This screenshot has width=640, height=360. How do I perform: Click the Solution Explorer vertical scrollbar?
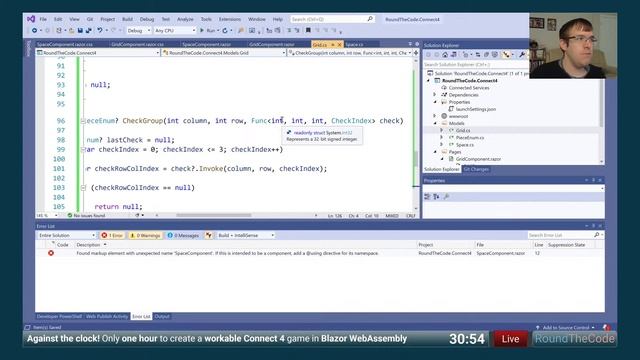coord(602,104)
